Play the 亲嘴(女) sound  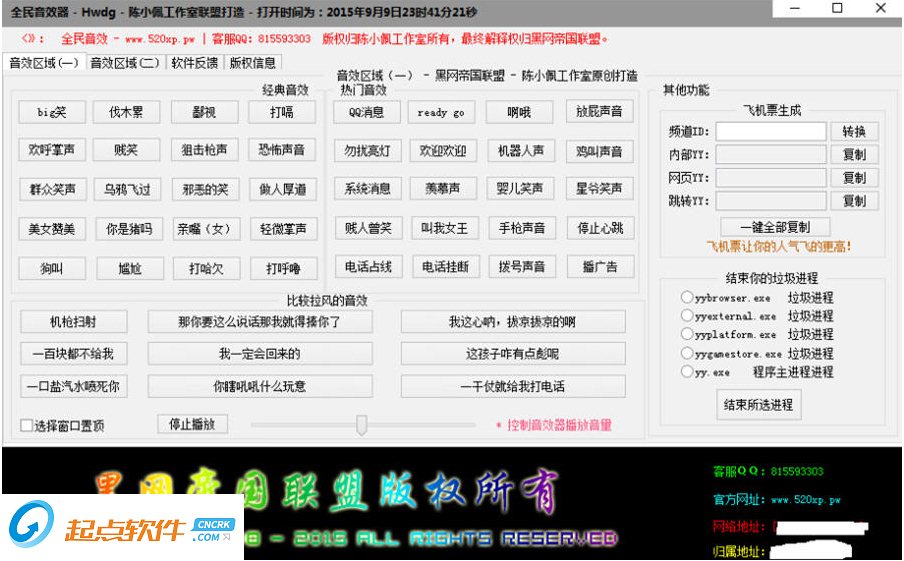click(x=206, y=229)
